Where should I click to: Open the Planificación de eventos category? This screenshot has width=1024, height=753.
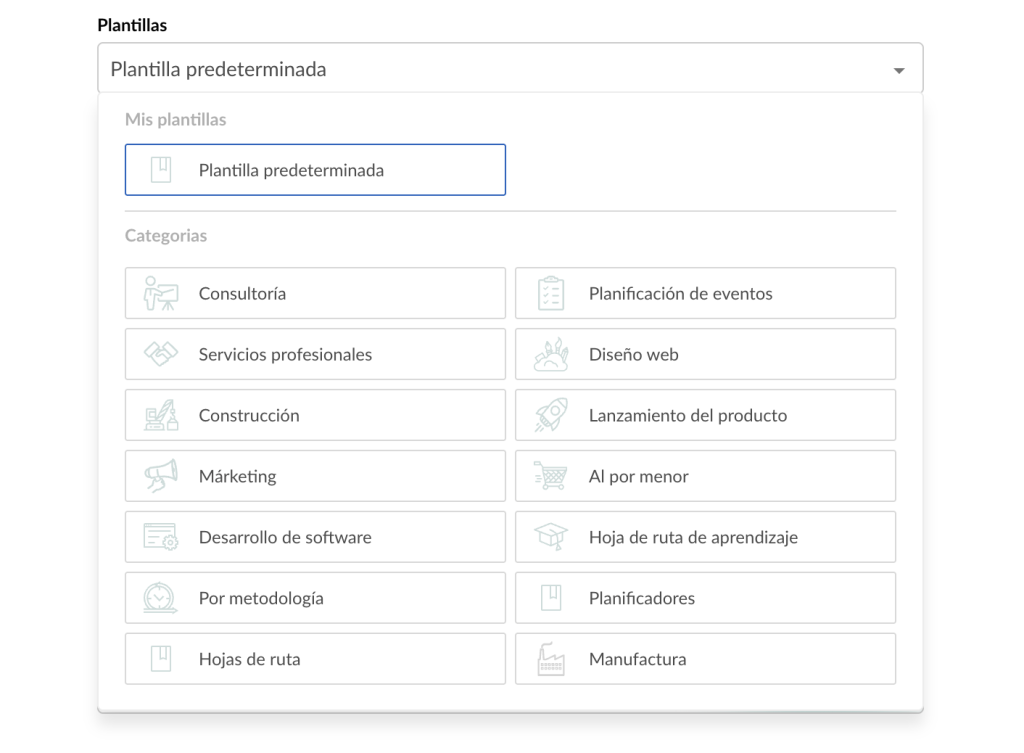pos(705,293)
